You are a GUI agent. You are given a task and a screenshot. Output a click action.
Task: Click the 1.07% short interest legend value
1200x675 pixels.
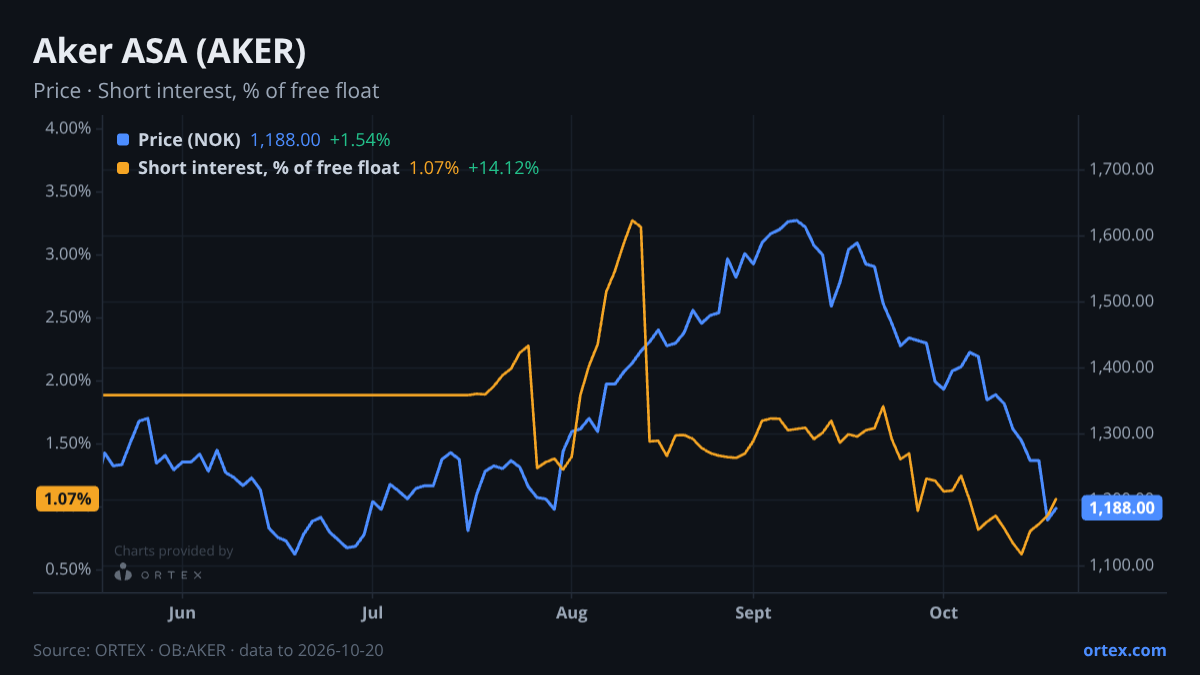pyautogui.click(x=434, y=168)
